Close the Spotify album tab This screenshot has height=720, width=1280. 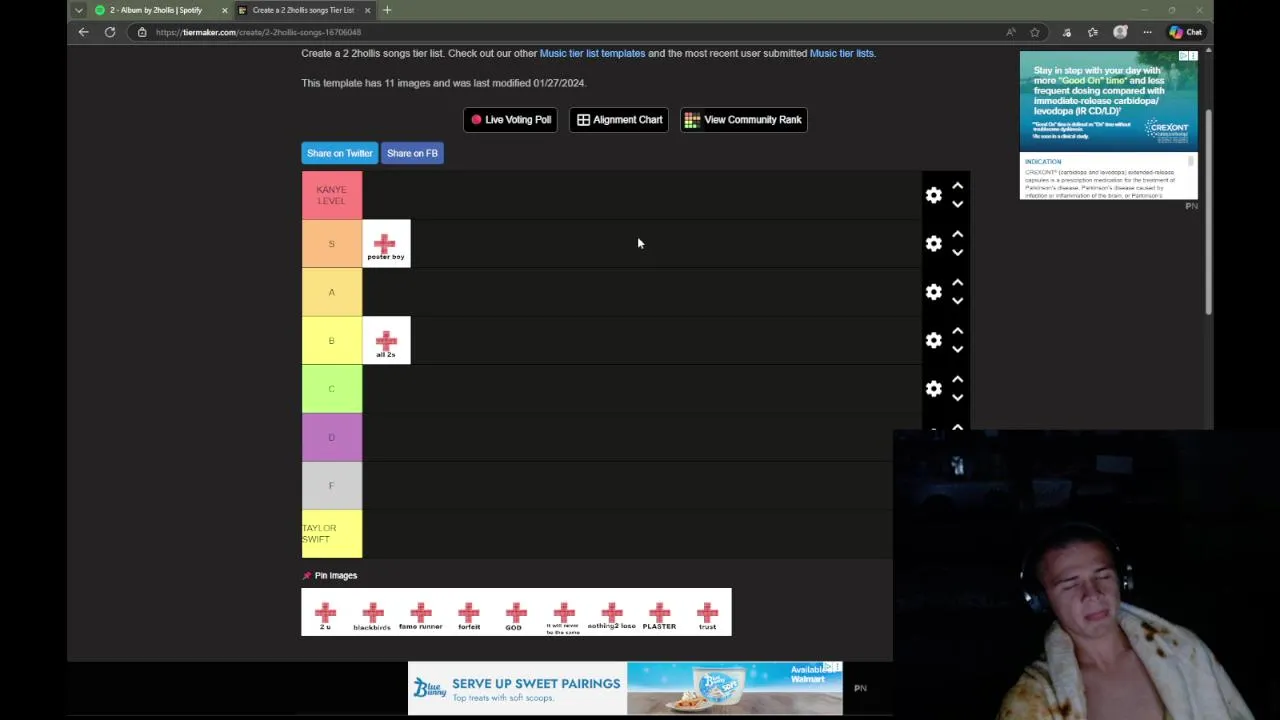coord(224,10)
